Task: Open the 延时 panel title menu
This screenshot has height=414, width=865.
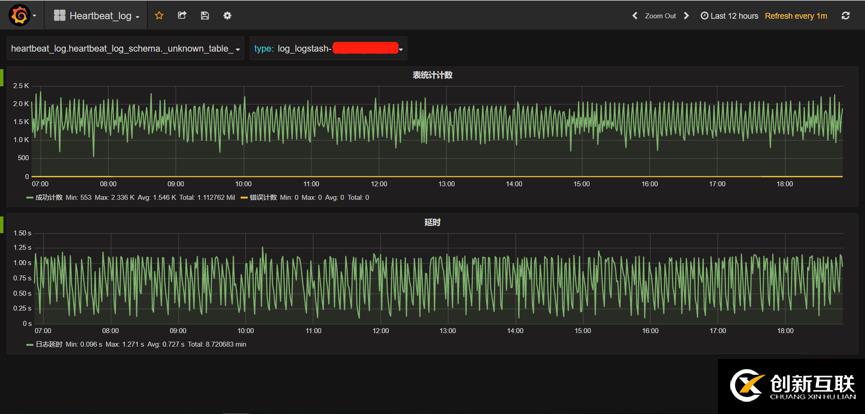Action: 432,222
